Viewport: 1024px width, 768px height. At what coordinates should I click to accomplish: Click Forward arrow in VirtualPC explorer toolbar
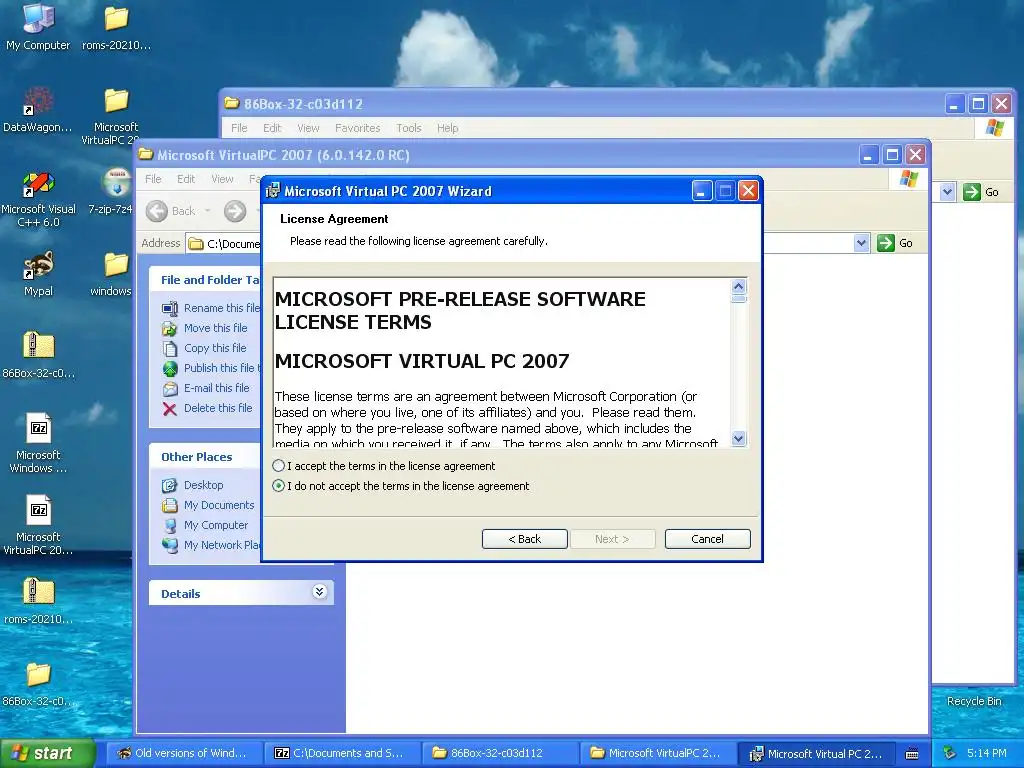point(235,211)
